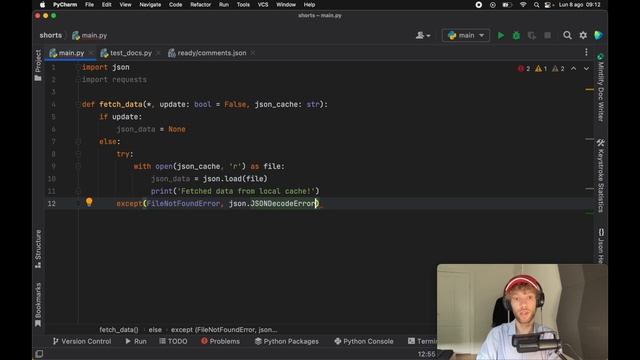
Task: Open the Apple menu
Action: tap(42, 5)
